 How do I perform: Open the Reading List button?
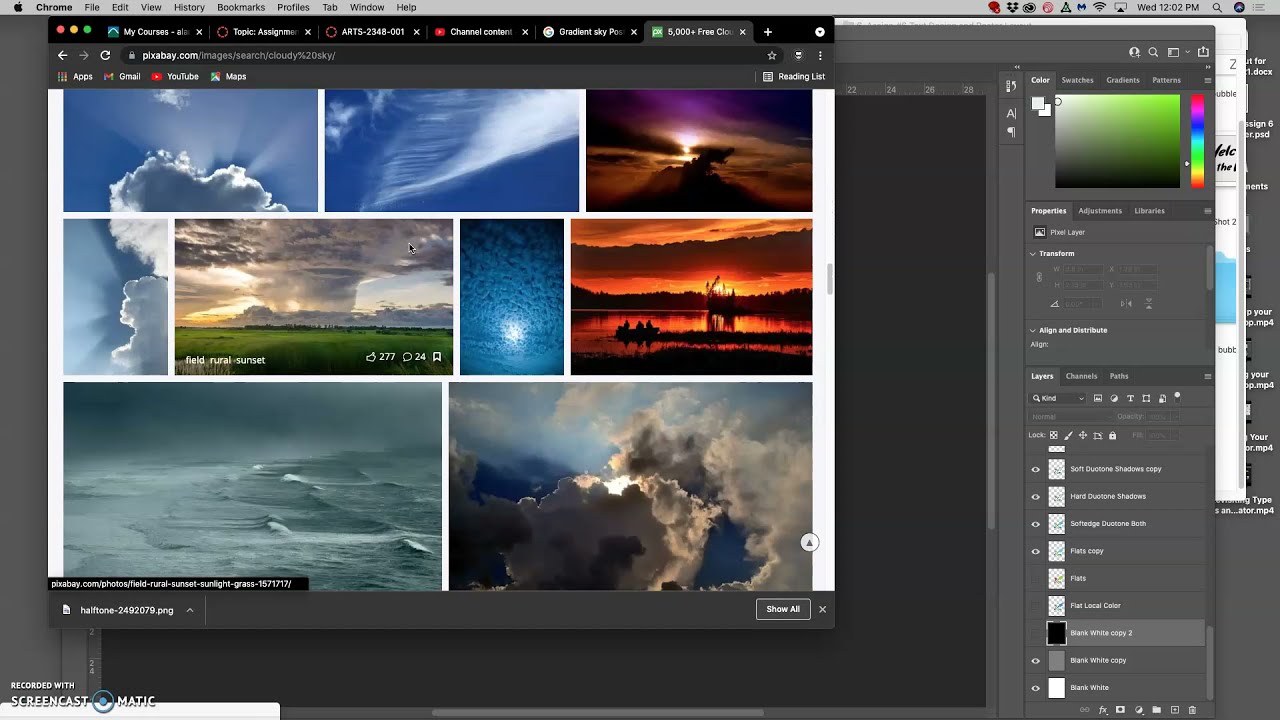(x=794, y=76)
